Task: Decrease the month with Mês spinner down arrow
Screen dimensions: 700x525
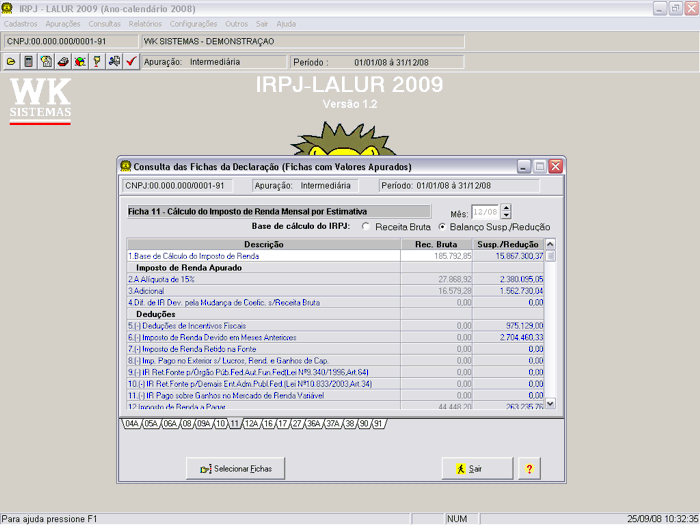Action: [x=506, y=216]
